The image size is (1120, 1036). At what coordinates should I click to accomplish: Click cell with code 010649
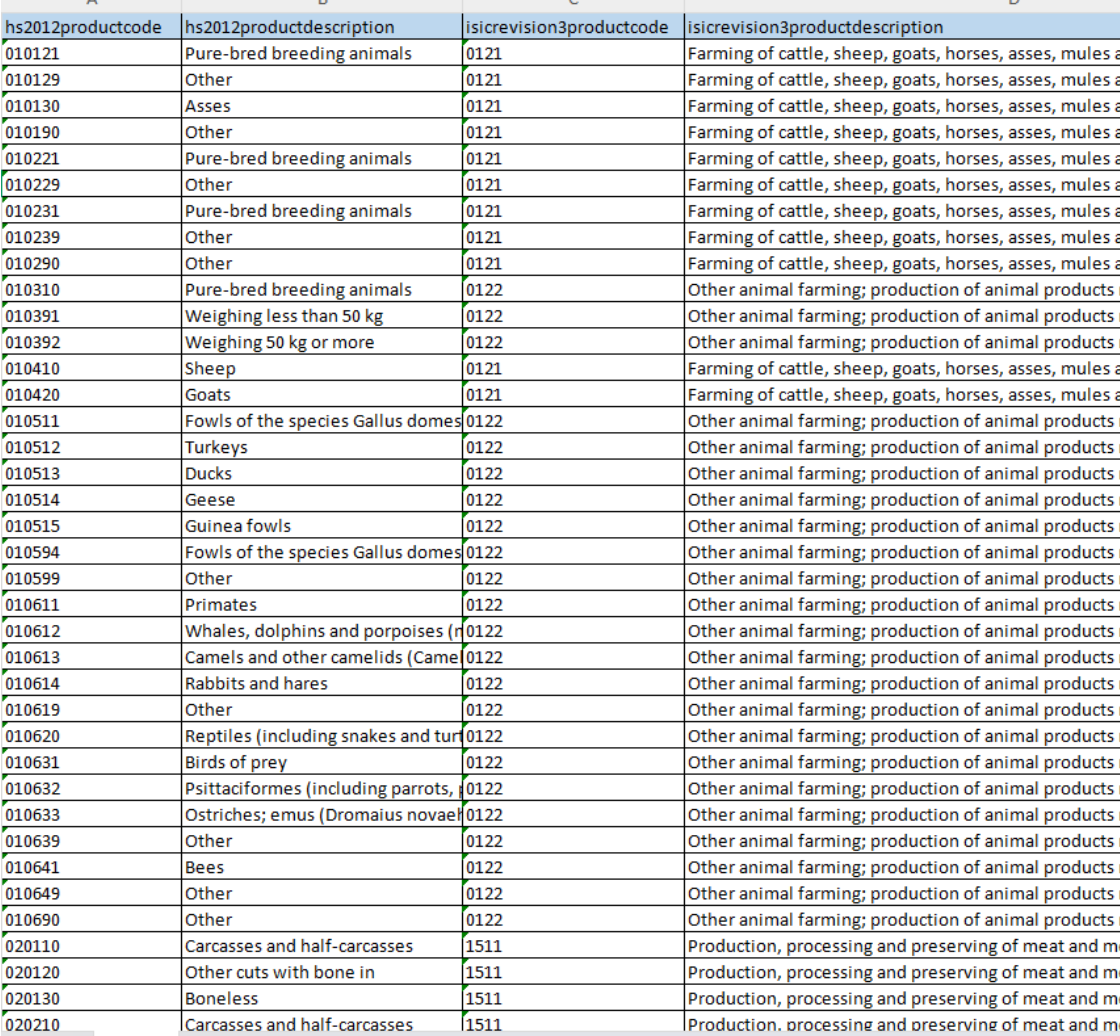pyautogui.click(x=91, y=894)
